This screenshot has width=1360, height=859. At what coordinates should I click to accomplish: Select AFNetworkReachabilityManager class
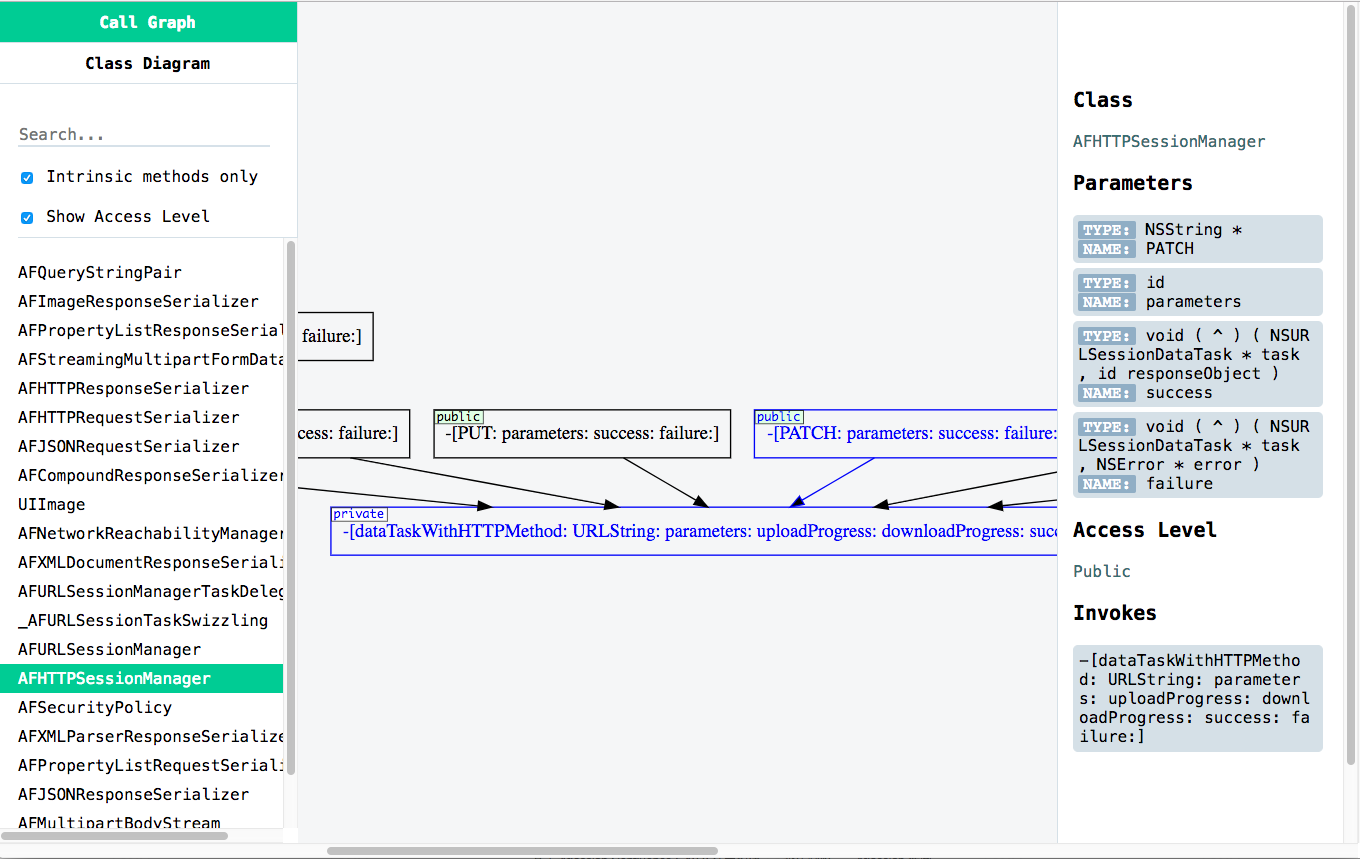(142, 533)
